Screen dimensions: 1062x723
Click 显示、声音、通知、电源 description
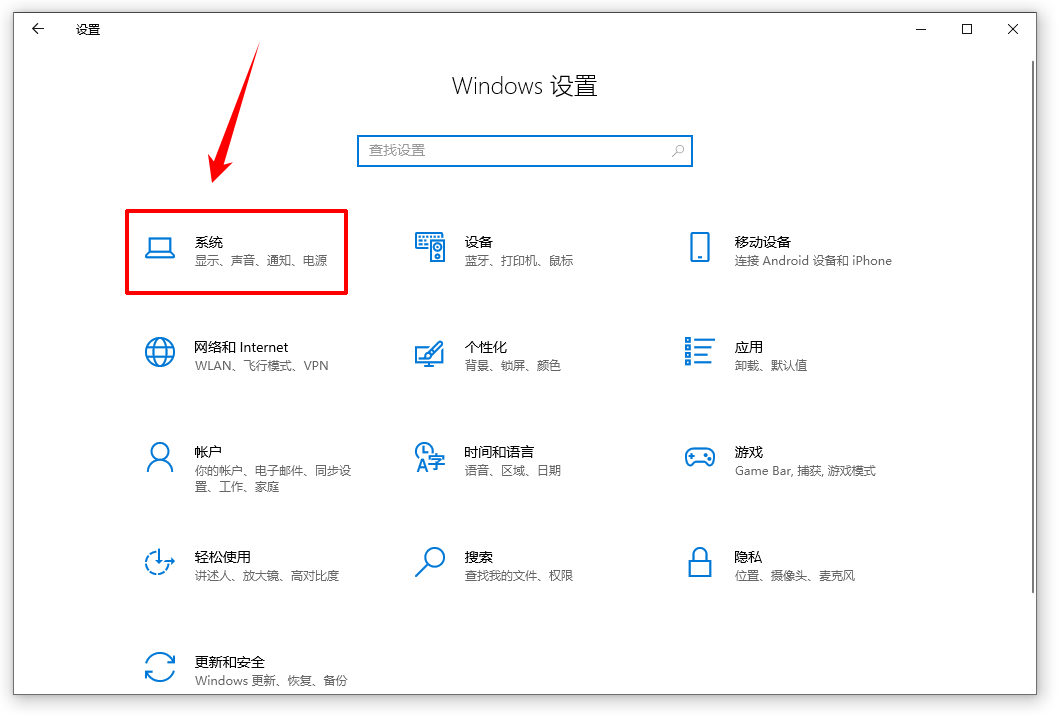[261, 261]
